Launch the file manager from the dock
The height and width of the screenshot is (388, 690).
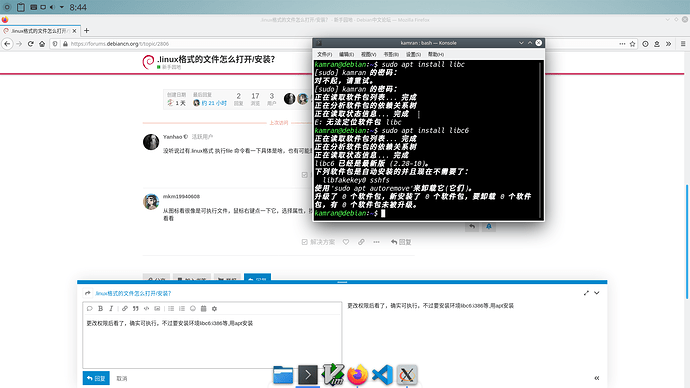pyautogui.click(x=283, y=375)
